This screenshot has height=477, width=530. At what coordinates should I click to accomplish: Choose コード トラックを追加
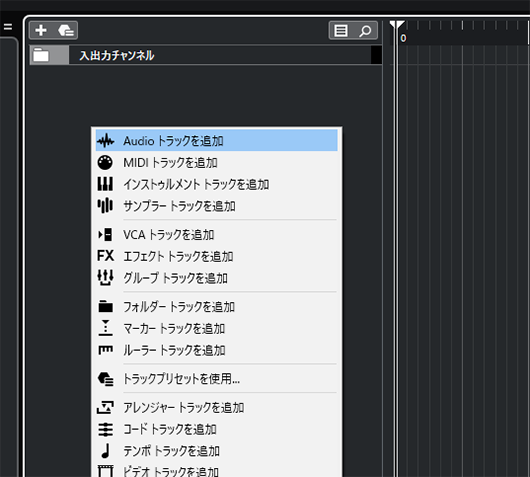point(216,429)
